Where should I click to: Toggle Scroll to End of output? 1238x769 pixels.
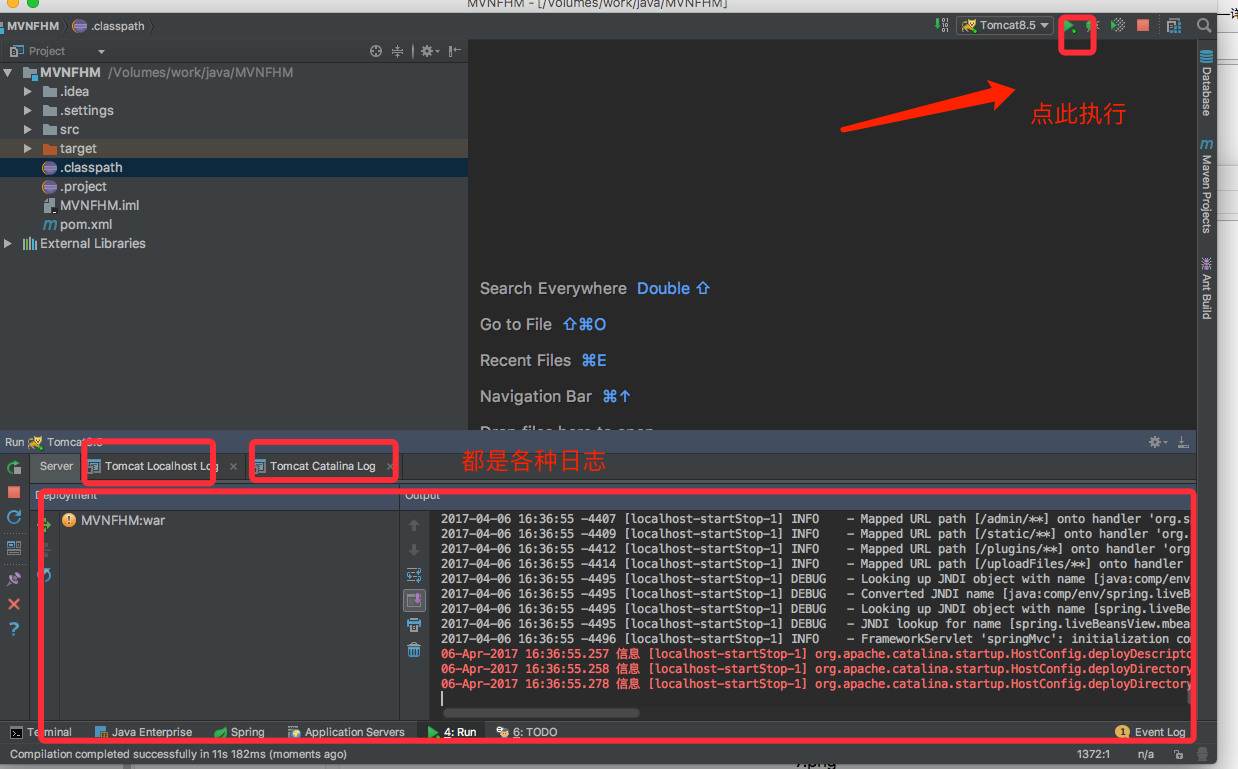point(414,600)
